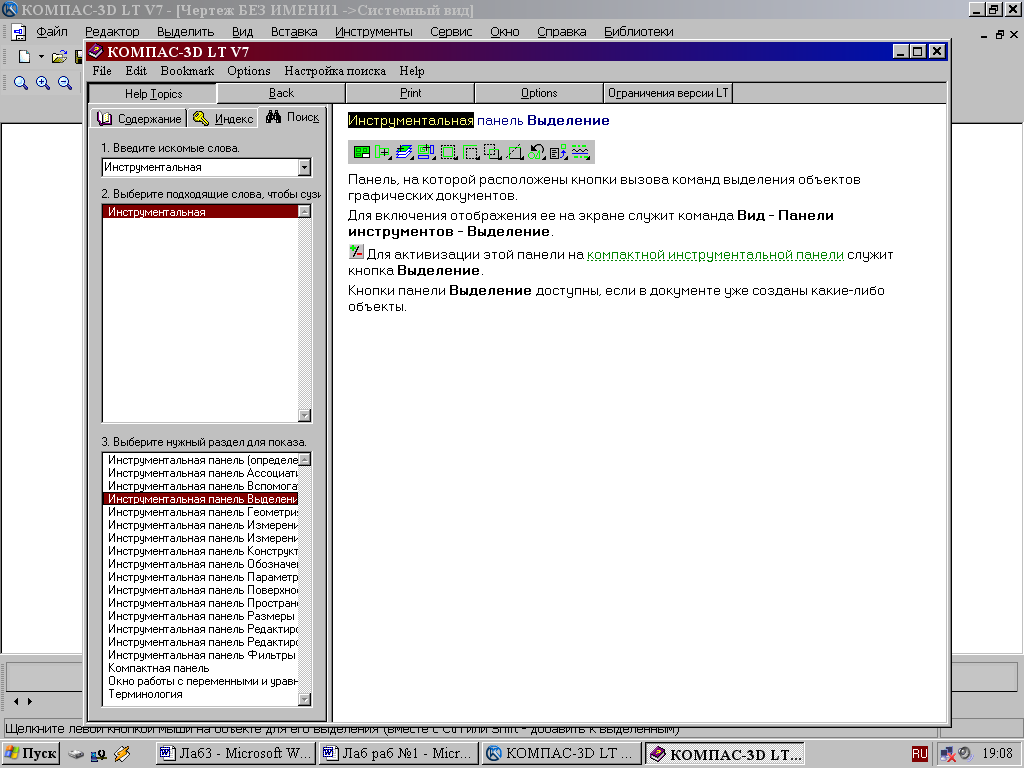Click the Zoom out magnifier icon

pos(65,83)
